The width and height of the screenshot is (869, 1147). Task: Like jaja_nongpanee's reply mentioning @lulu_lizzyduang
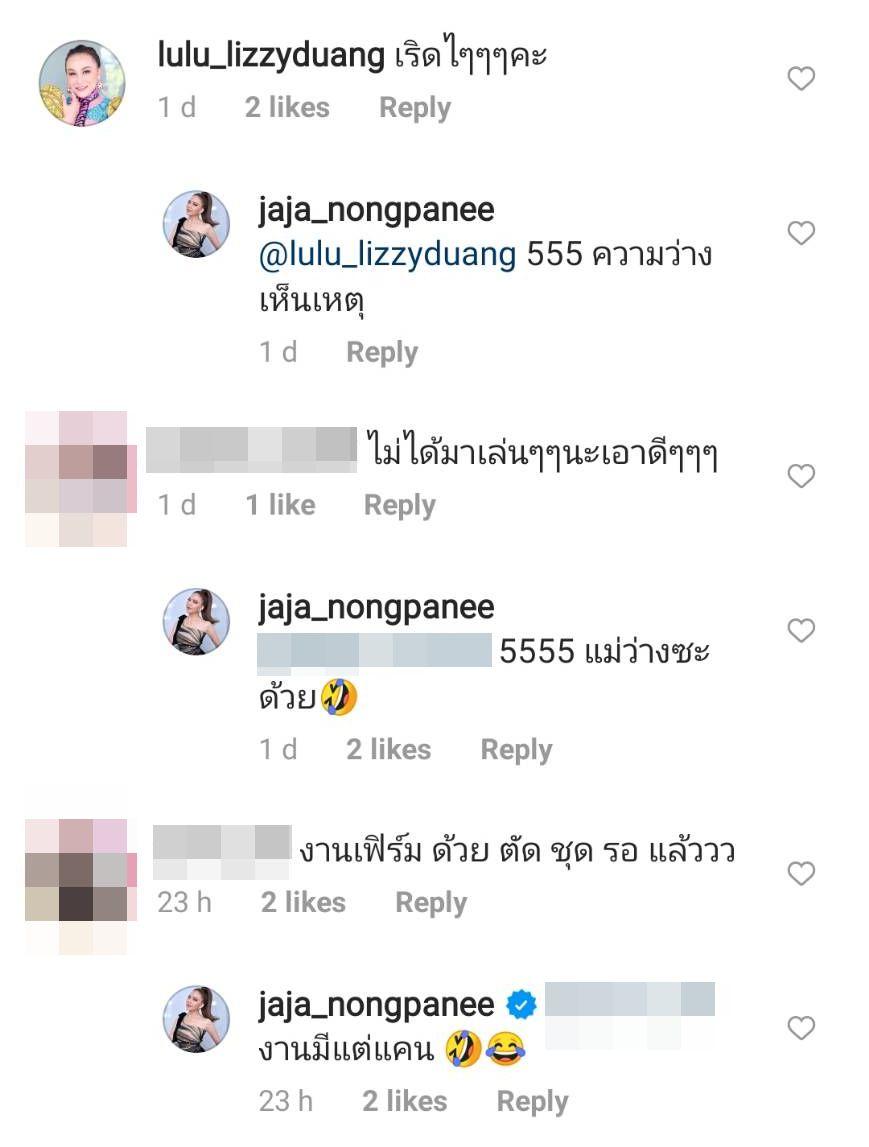(801, 233)
